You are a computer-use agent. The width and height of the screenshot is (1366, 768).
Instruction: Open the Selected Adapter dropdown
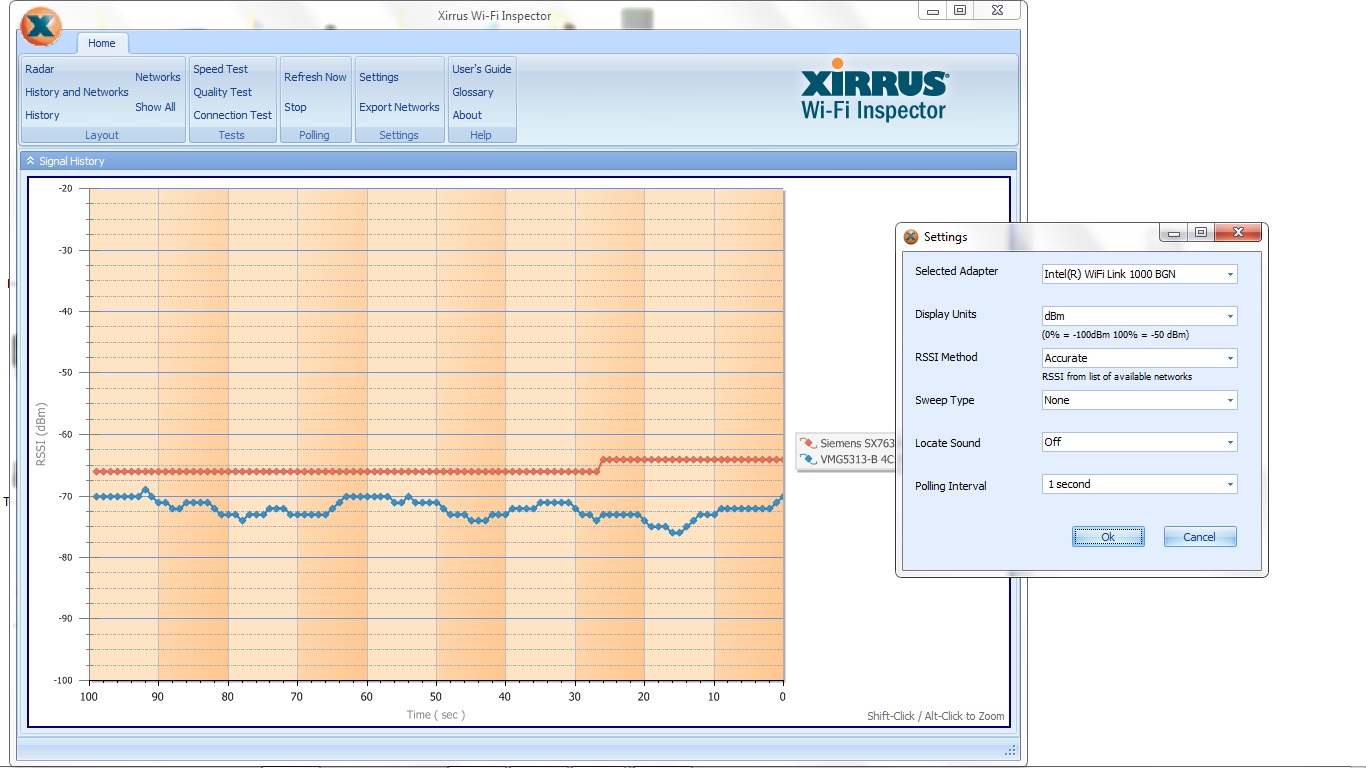point(1139,274)
